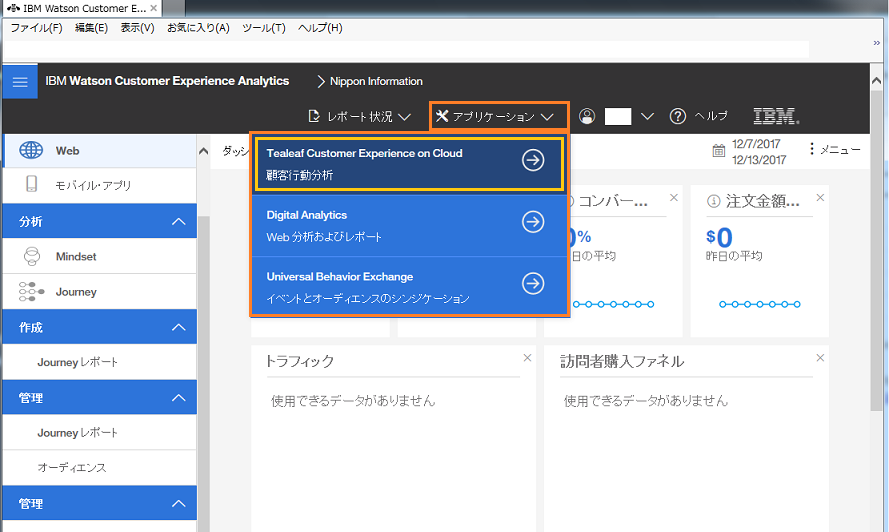Collapse the first 管理 section
This screenshot has width=889, height=532.
(179, 398)
